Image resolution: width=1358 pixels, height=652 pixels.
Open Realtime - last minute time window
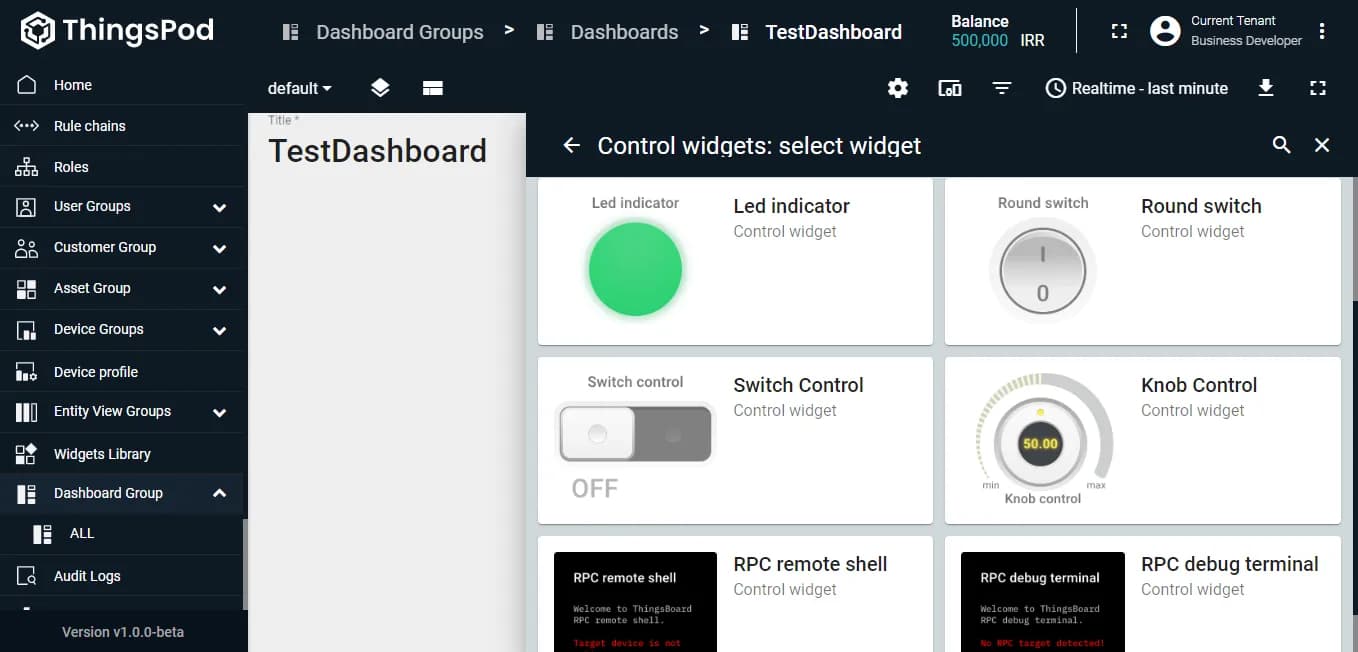click(1136, 88)
